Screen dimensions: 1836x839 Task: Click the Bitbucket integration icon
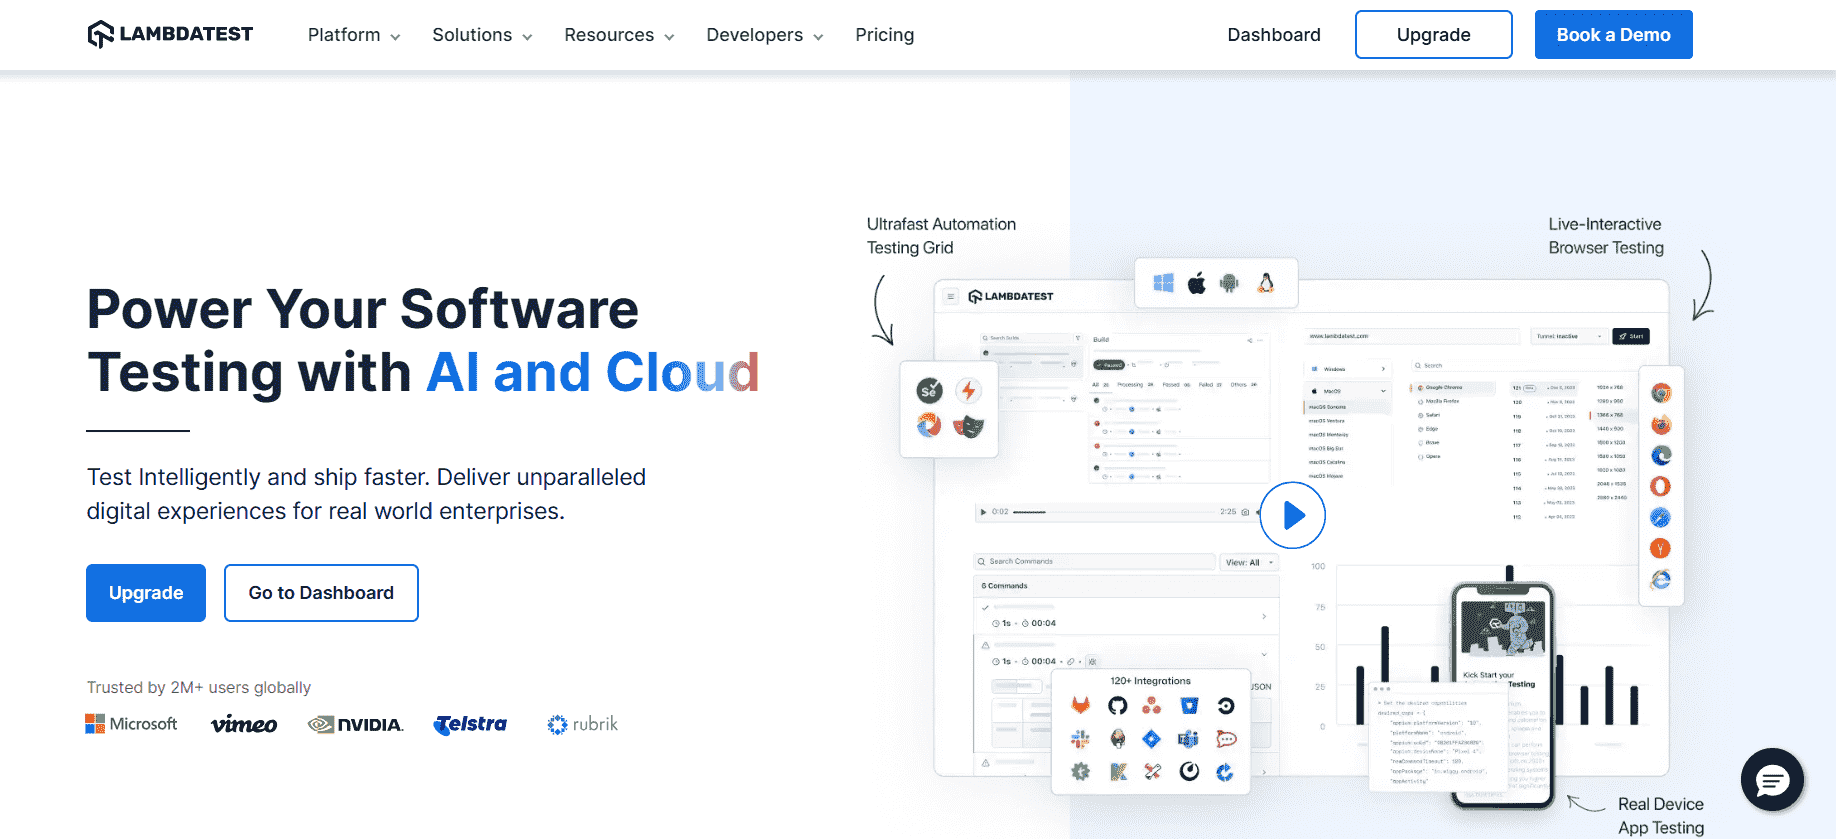tap(1189, 706)
